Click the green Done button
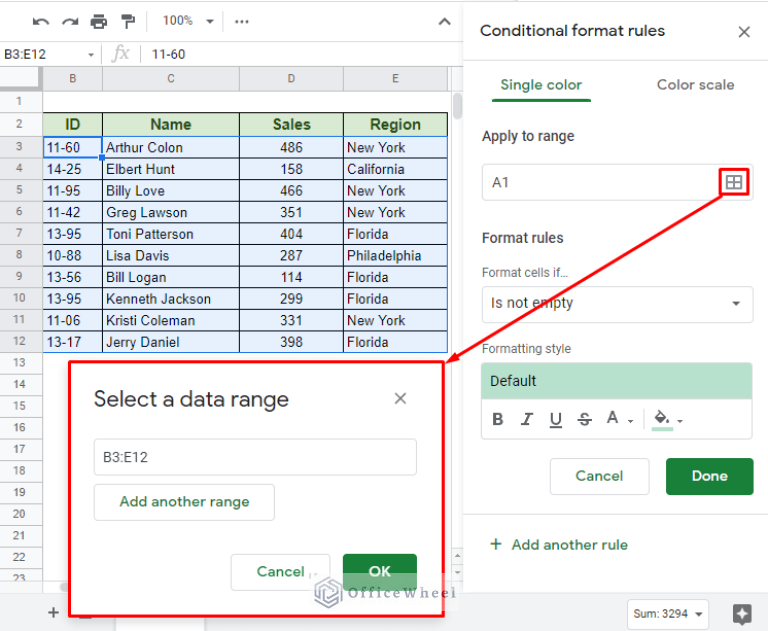The image size is (768, 631). tap(709, 476)
